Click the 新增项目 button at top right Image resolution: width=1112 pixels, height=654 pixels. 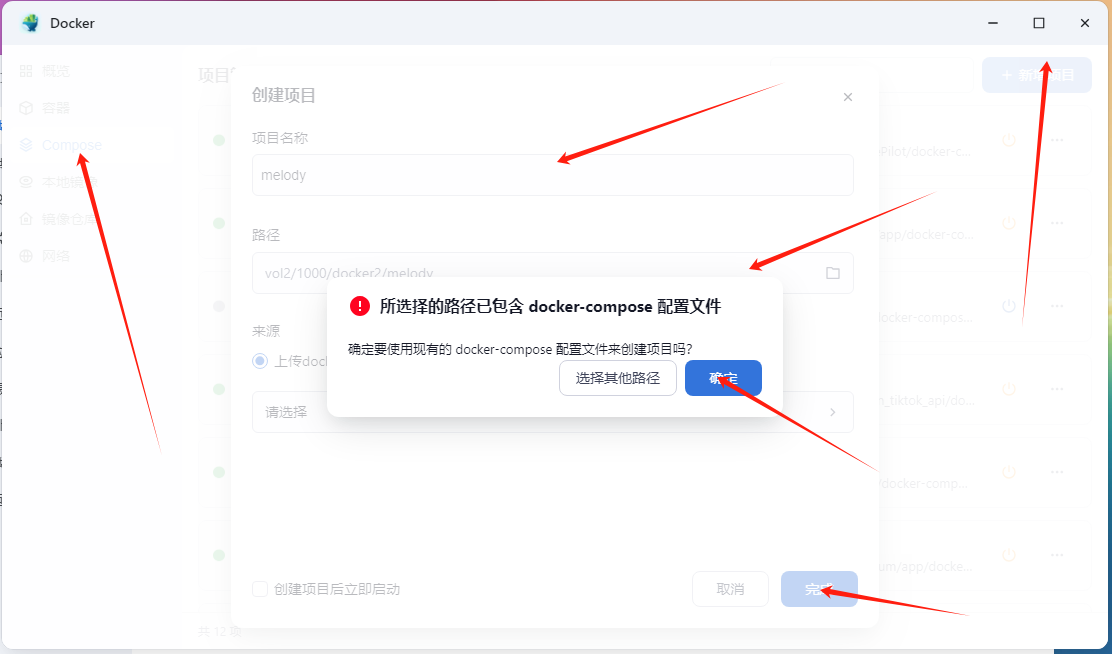[x=1037, y=75]
